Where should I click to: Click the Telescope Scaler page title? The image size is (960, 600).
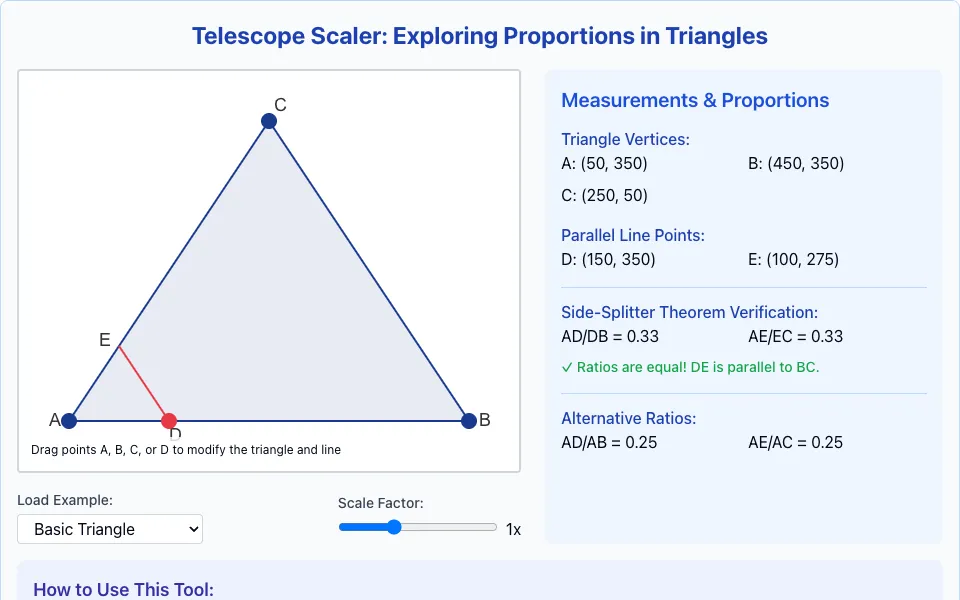[479, 36]
